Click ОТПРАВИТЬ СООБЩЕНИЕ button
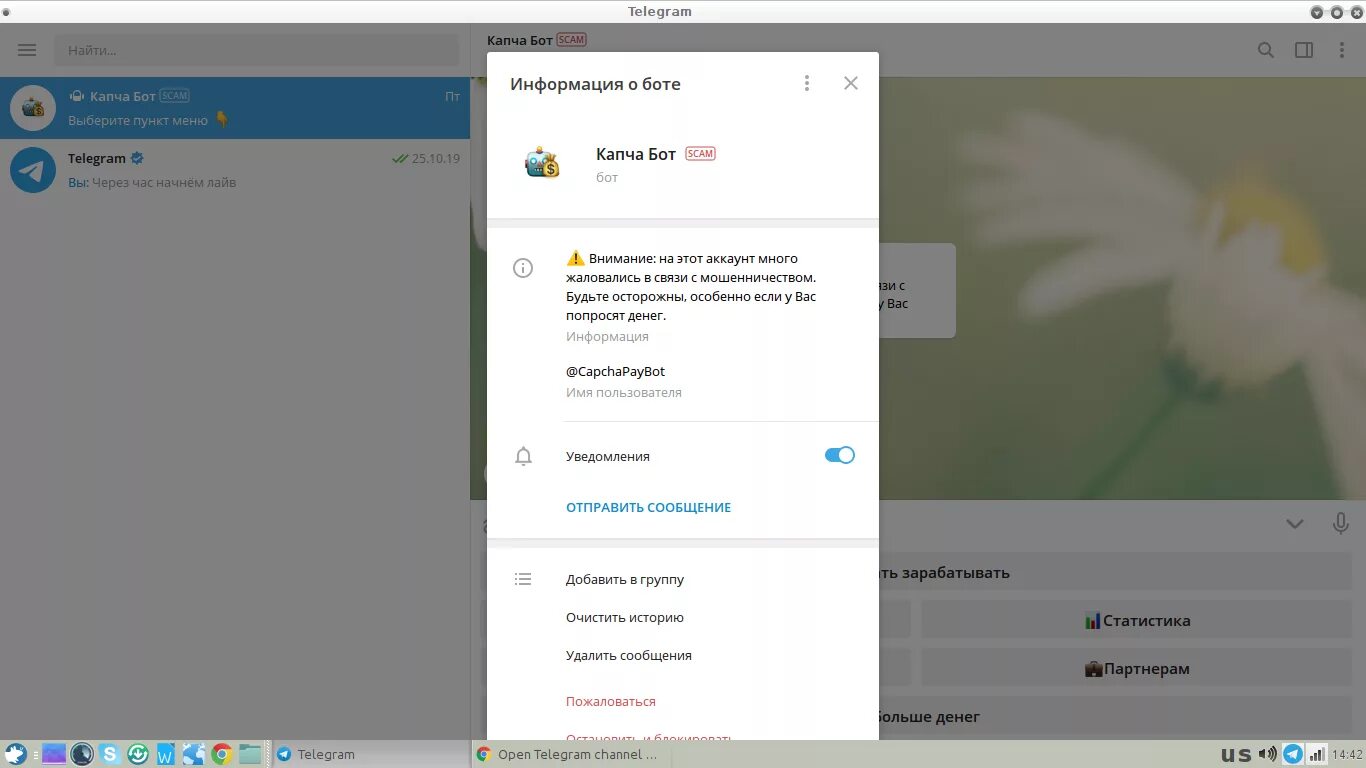 pos(648,507)
